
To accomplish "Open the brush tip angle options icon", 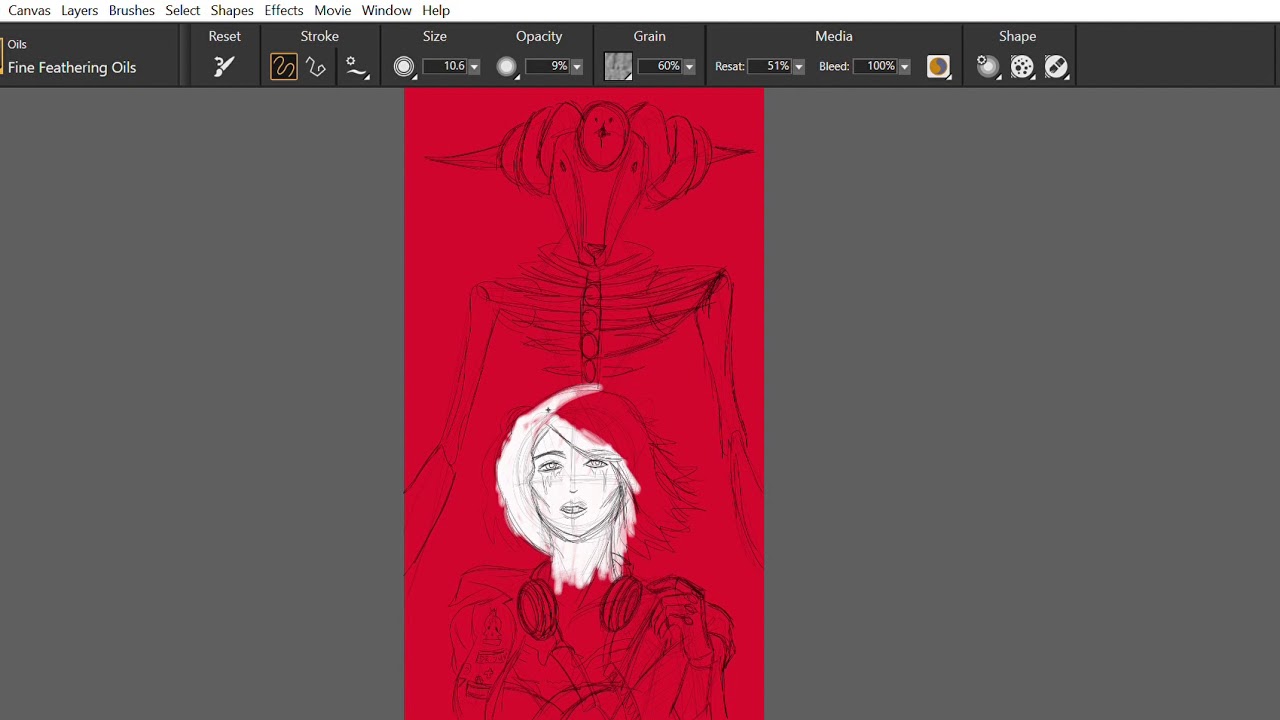I will click(1056, 67).
